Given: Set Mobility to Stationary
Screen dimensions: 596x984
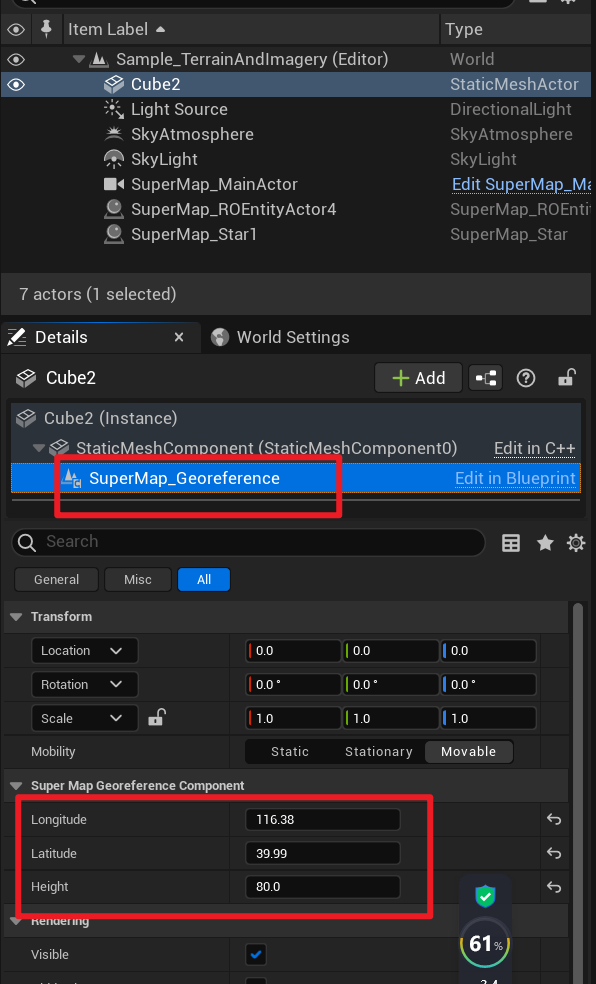Looking at the screenshot, I should point(379,752).
